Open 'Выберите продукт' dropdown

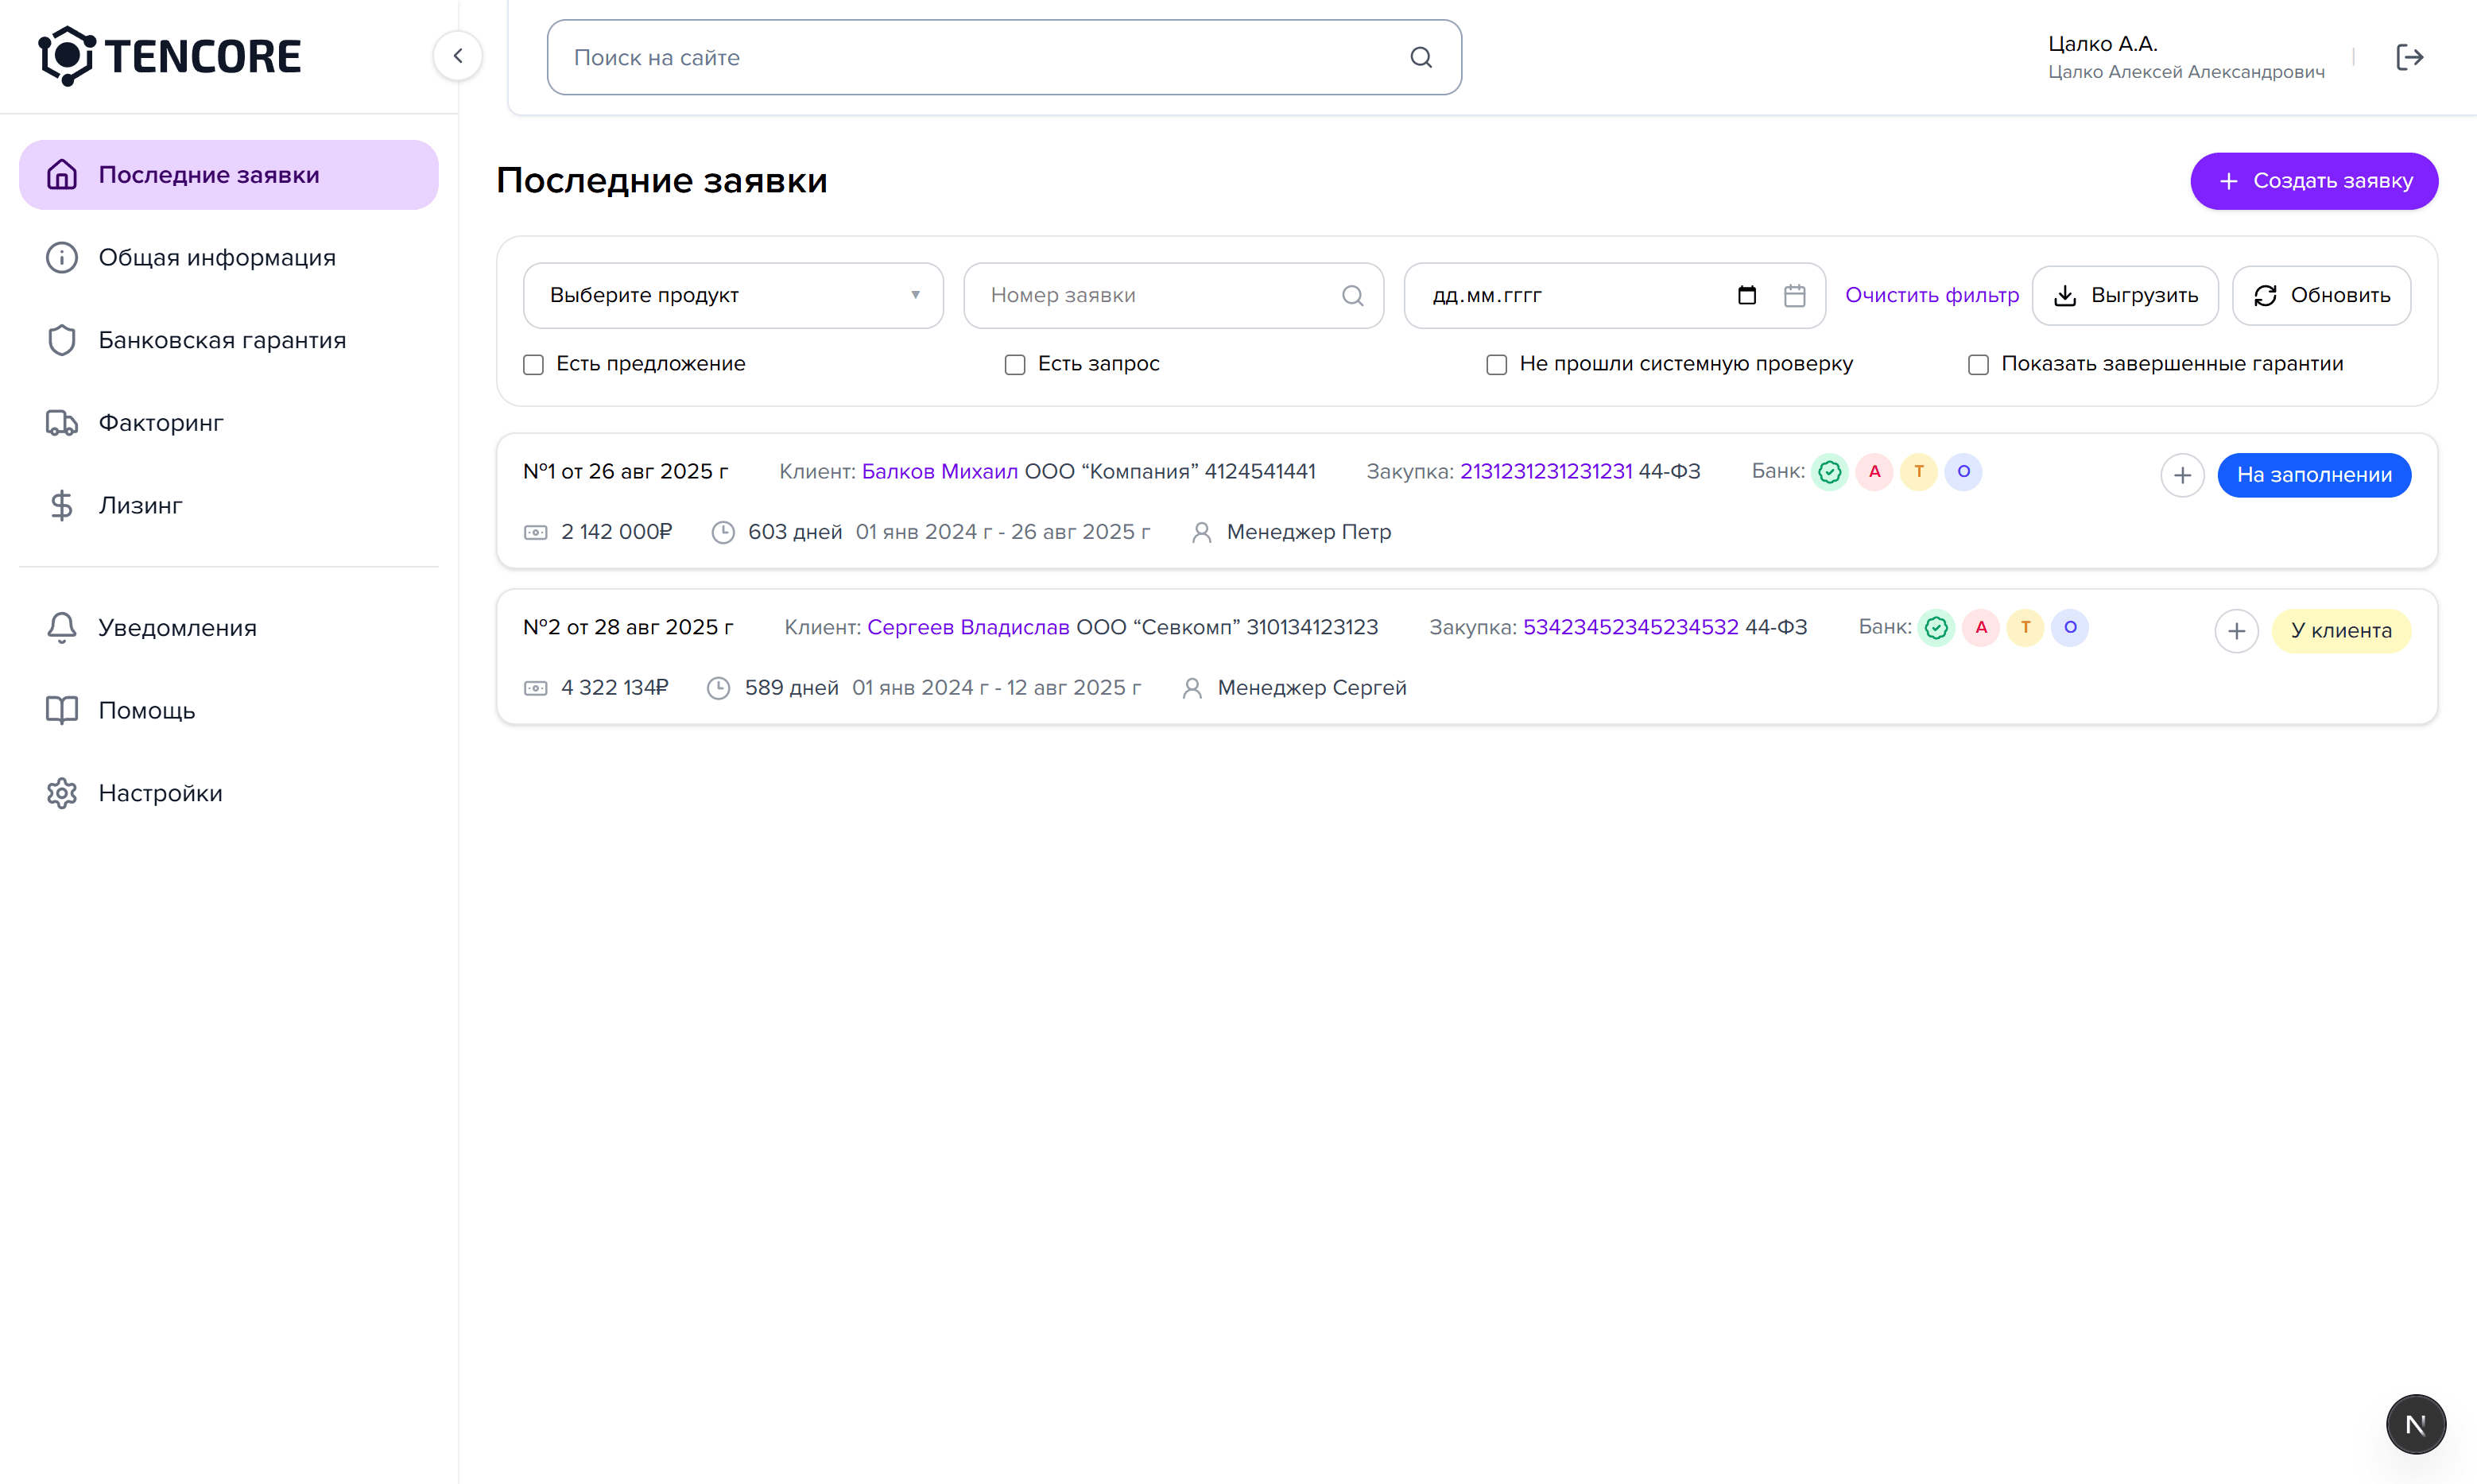point(733,295)
